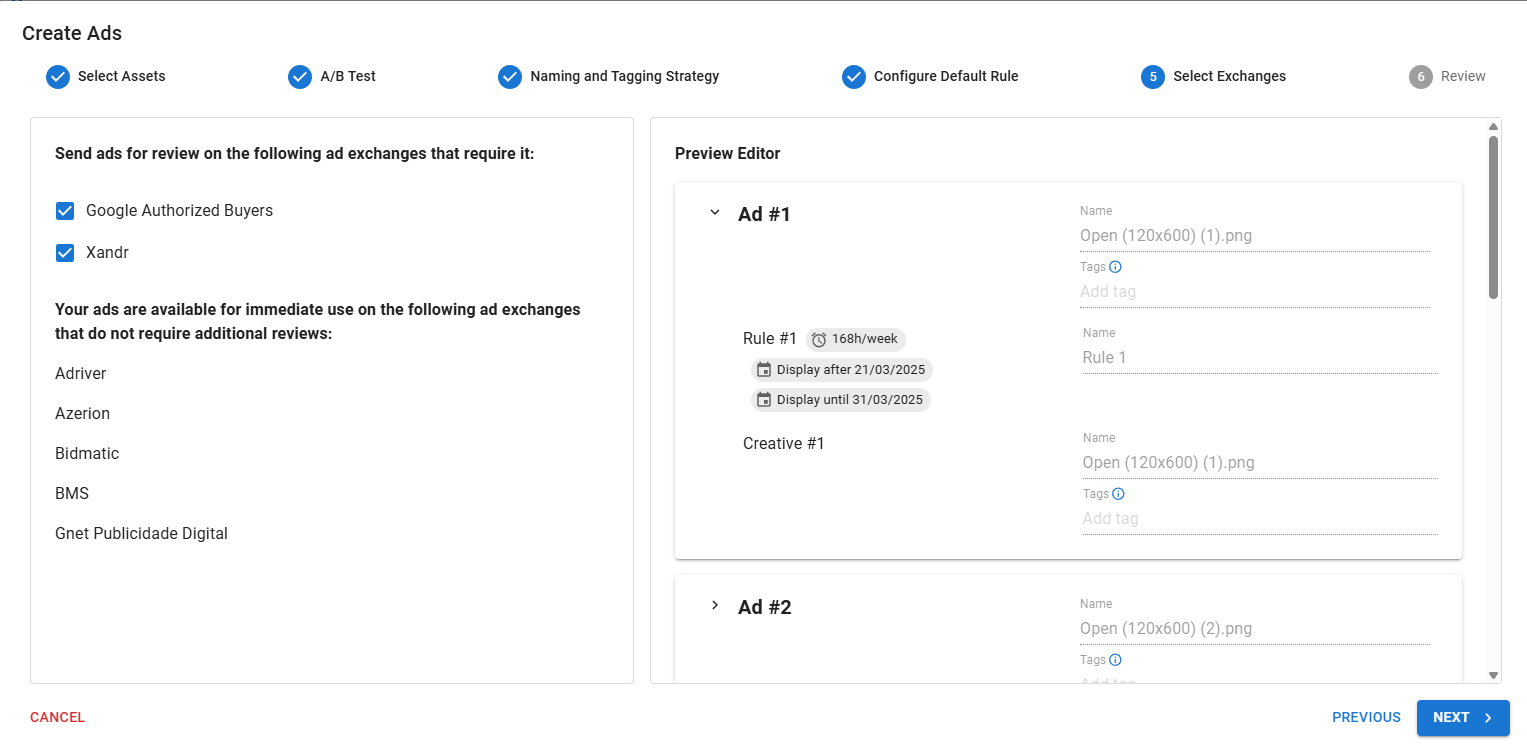Click the Preview Editor scrollbar down arrow
The image size is (1527, 749).
pos(1493,675)
